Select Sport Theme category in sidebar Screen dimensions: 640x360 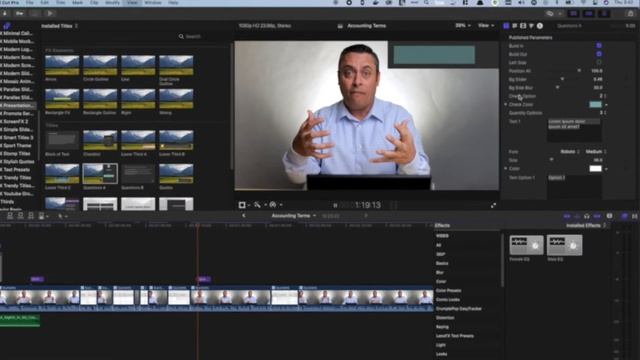click(x=16, y=145)
